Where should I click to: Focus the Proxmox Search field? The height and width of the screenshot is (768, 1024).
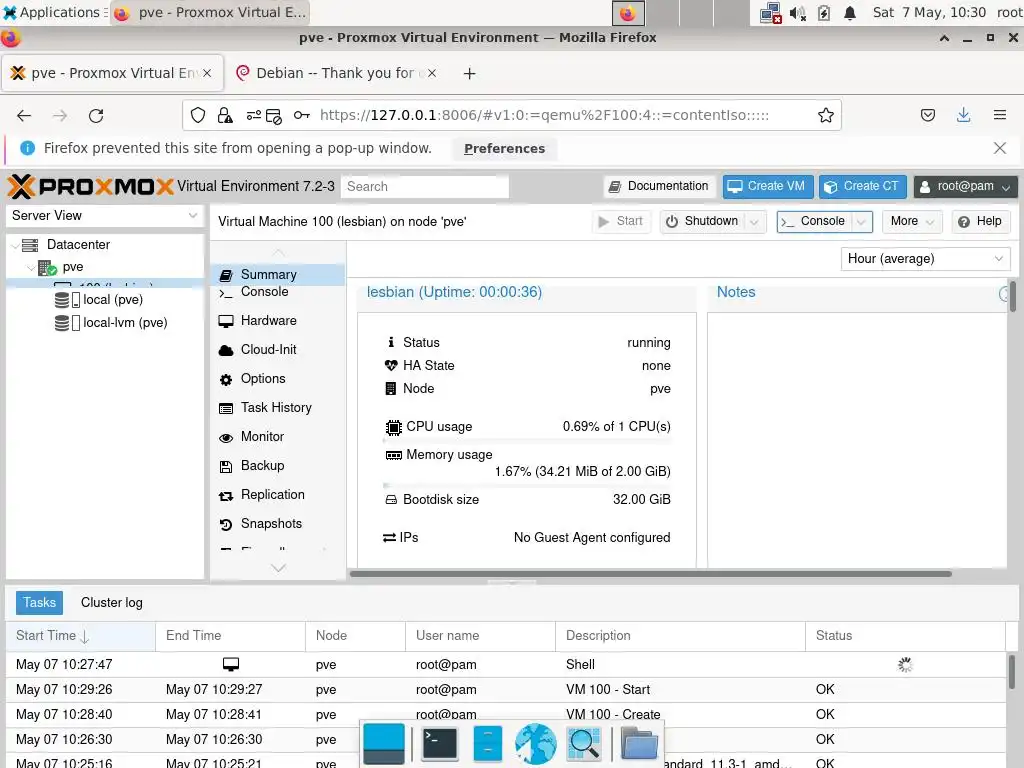pos(424,187)
